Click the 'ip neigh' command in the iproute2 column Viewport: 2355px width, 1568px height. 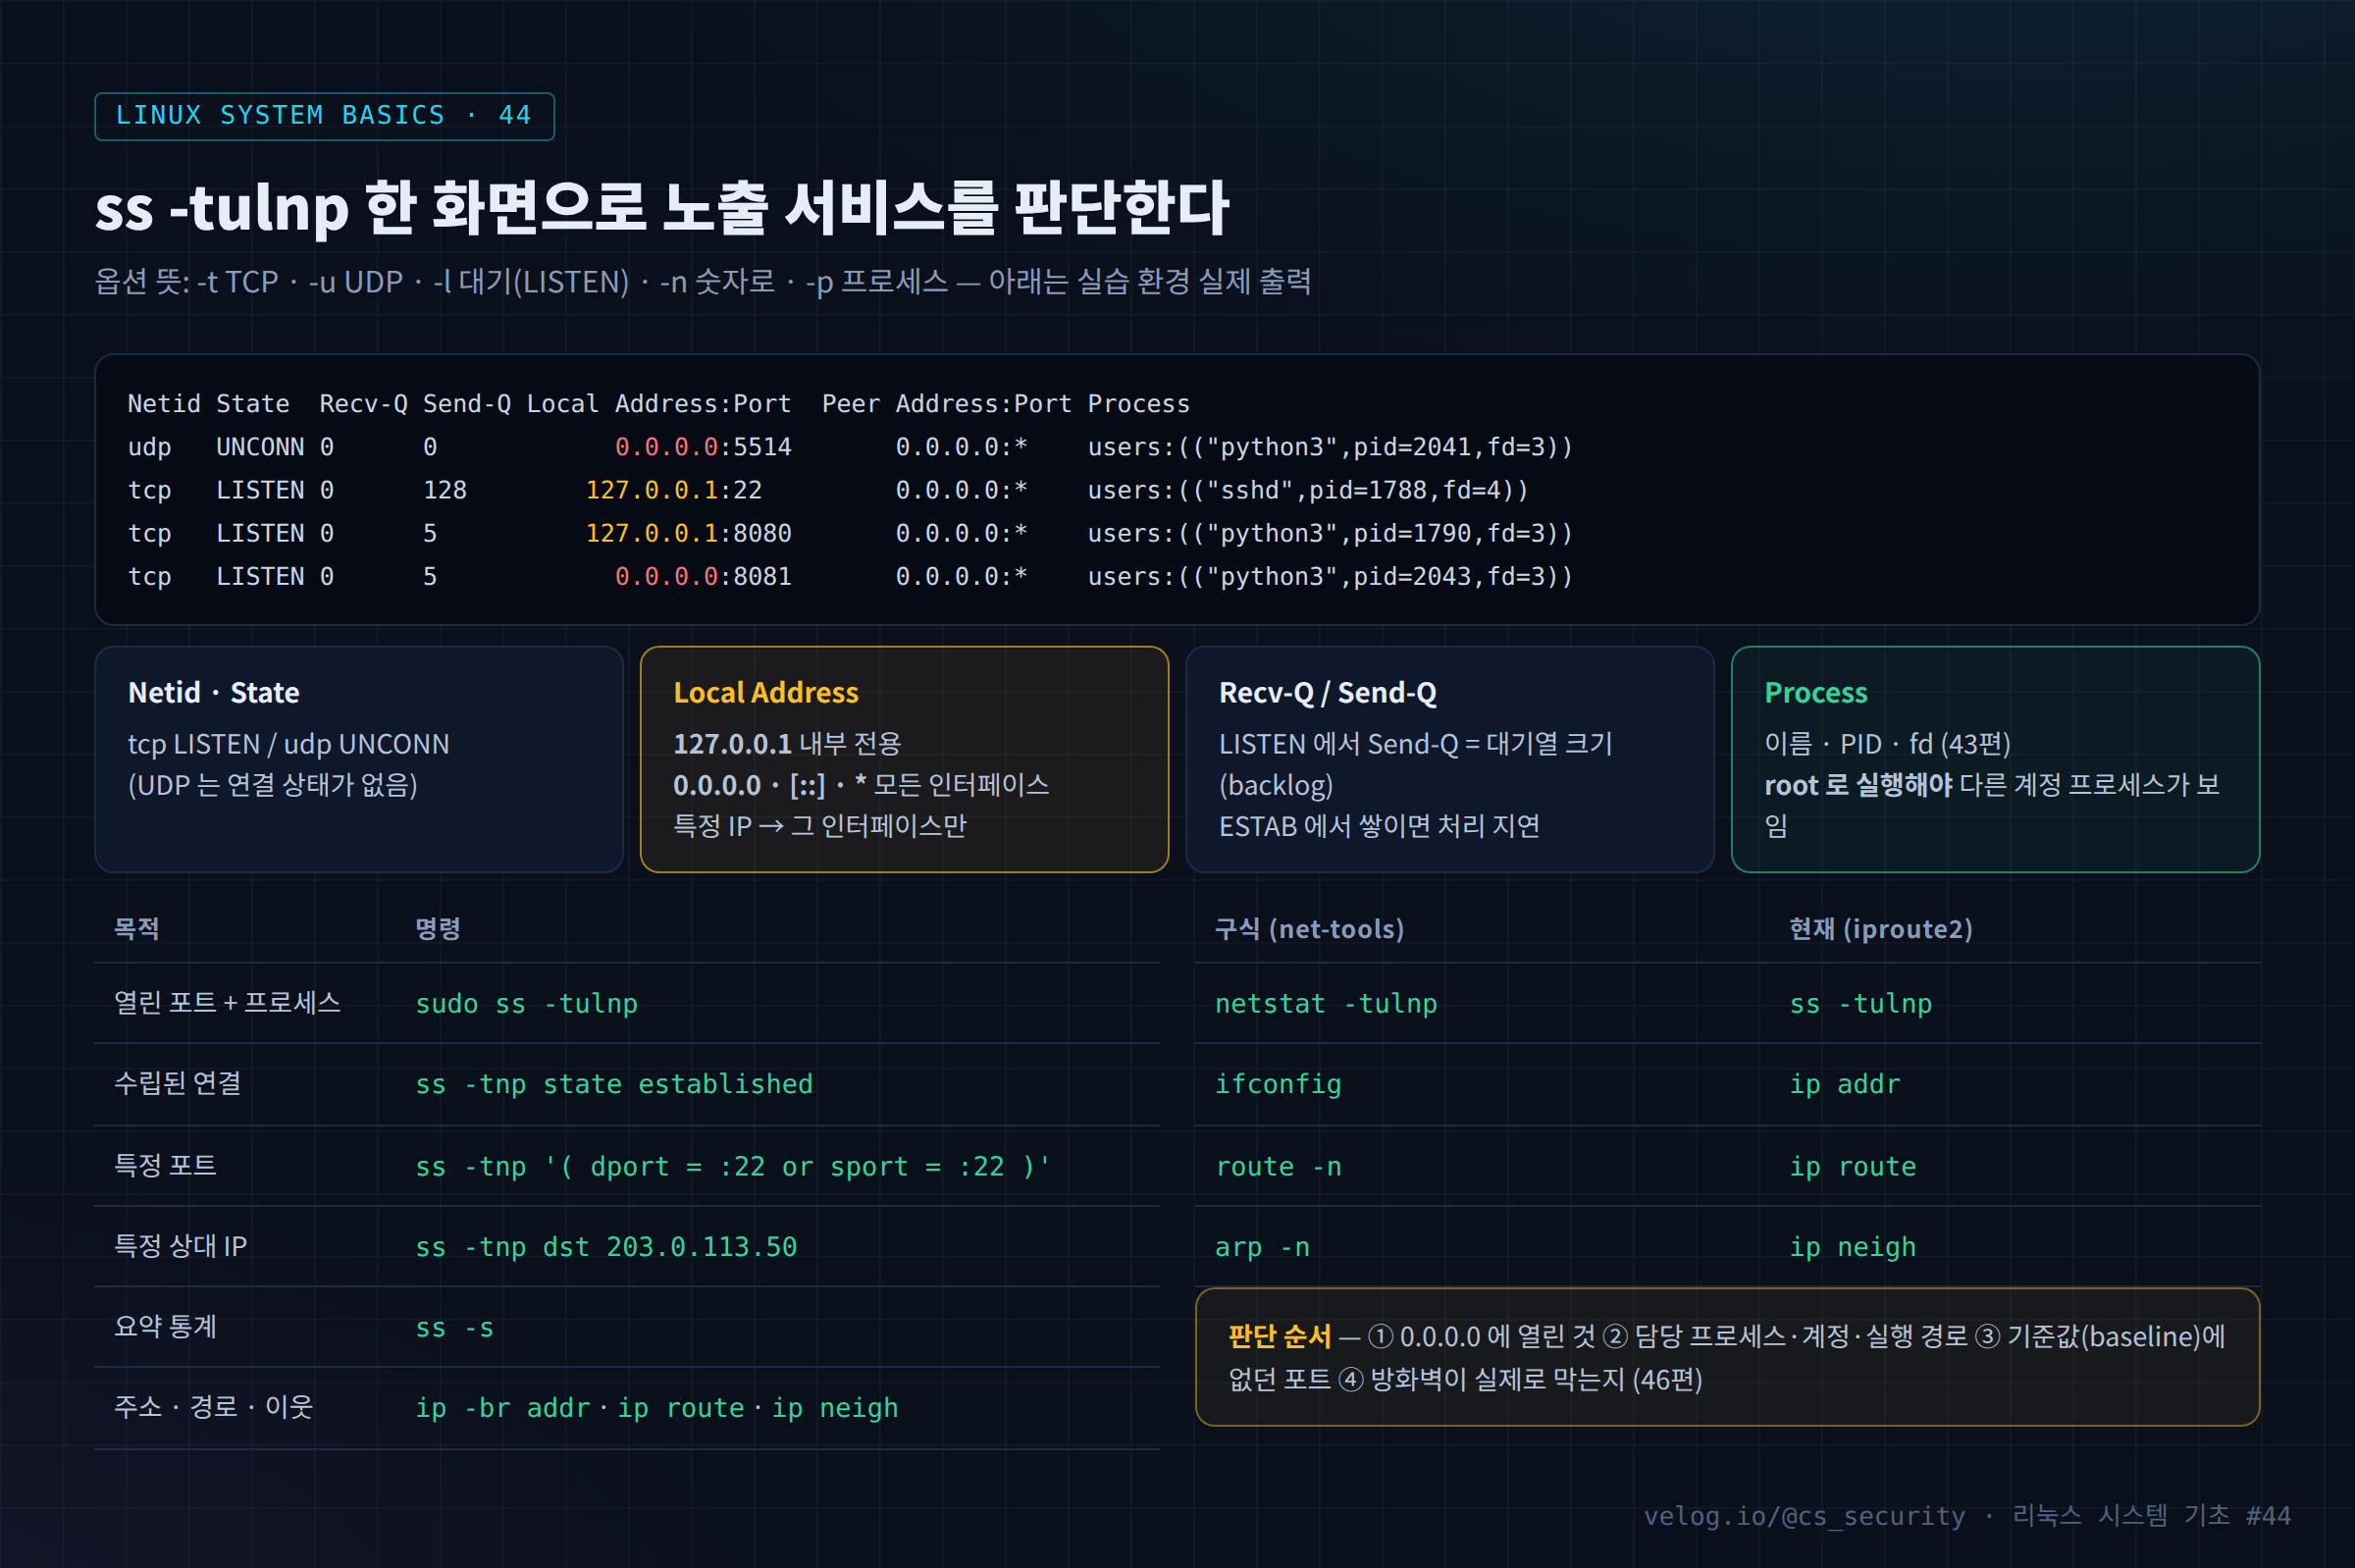point(1852,1247)
